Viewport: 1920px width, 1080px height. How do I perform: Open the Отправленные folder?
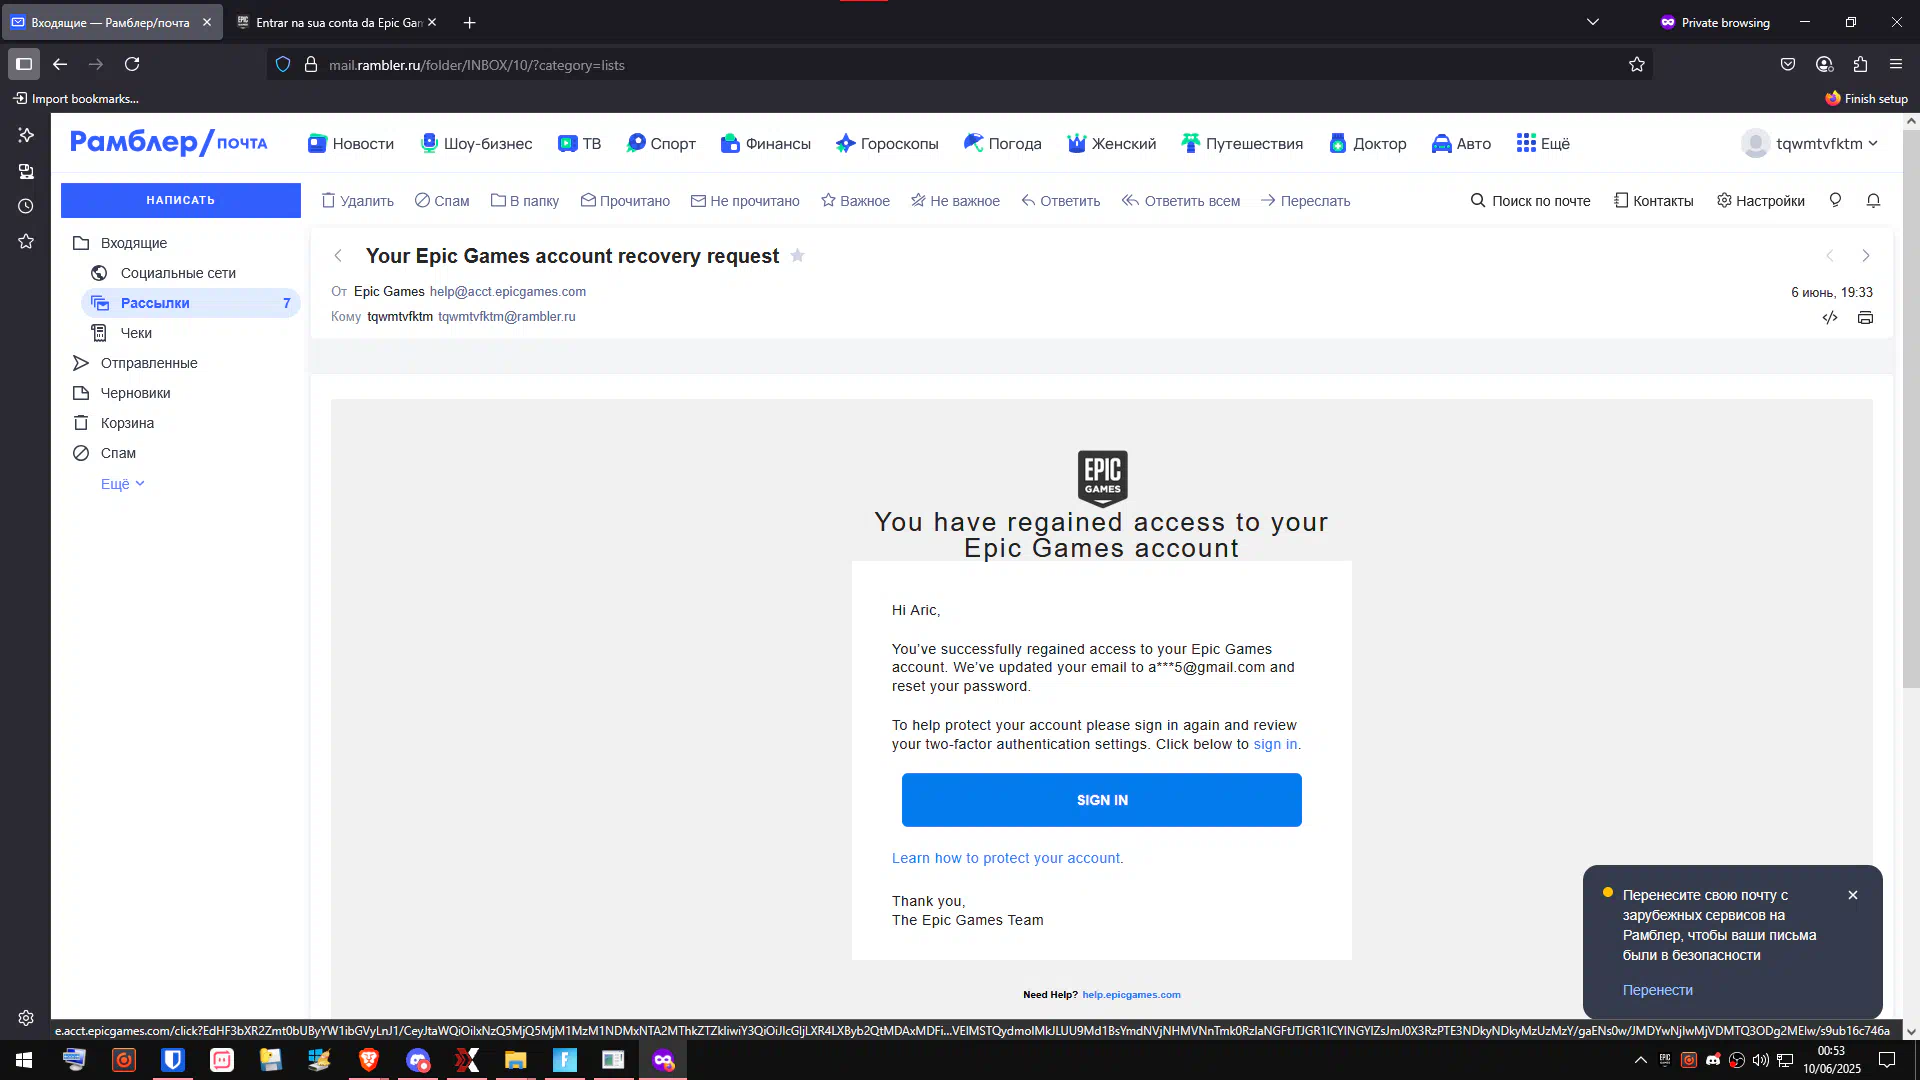click(148, 363)
